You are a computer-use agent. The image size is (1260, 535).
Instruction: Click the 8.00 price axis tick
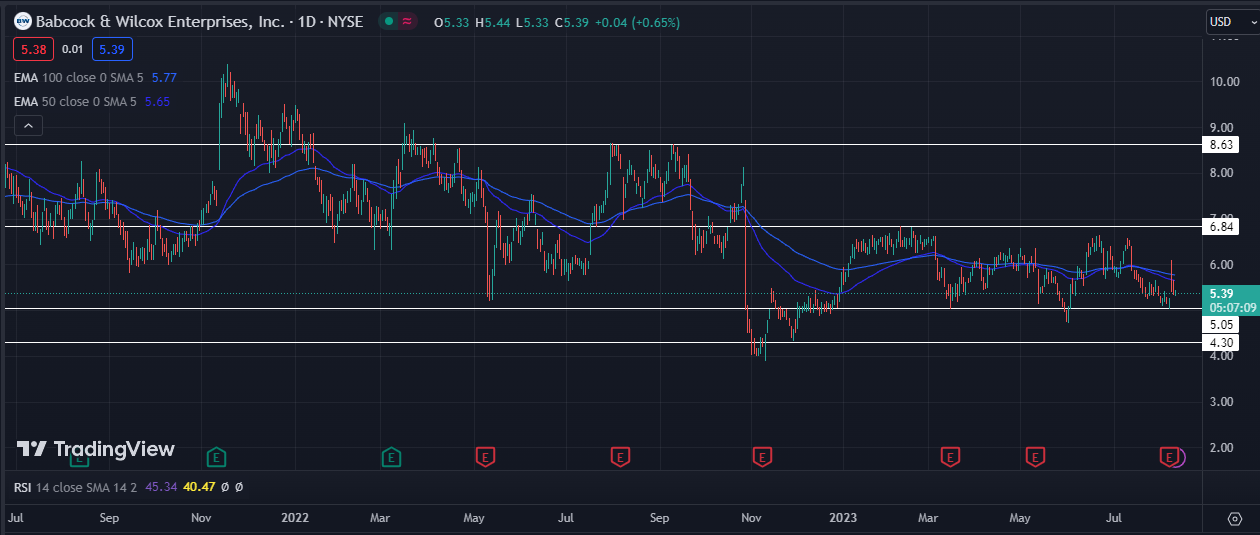pyautogui.click(x=1224, y=173)
